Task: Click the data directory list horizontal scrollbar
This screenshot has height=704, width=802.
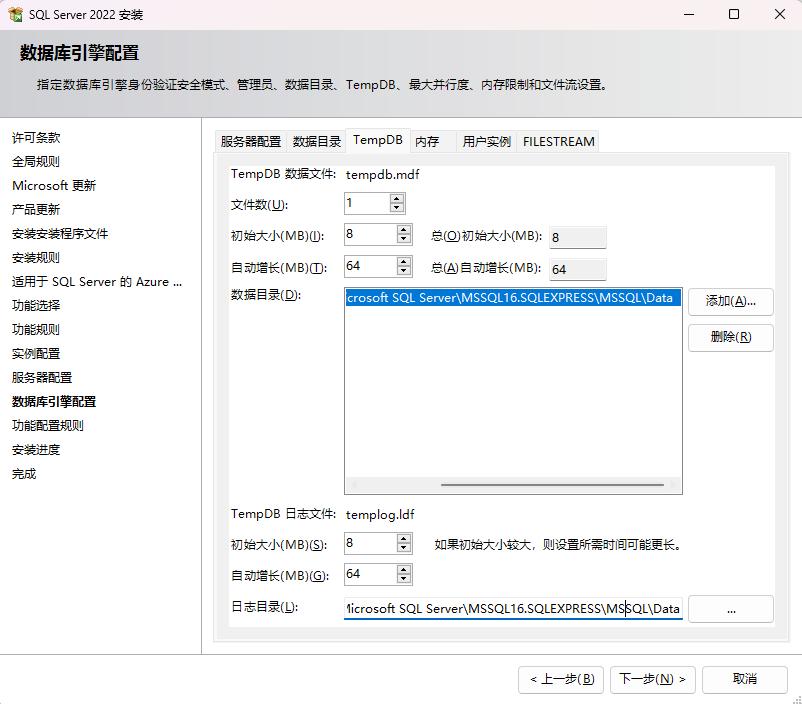Action: pos(552,485)
